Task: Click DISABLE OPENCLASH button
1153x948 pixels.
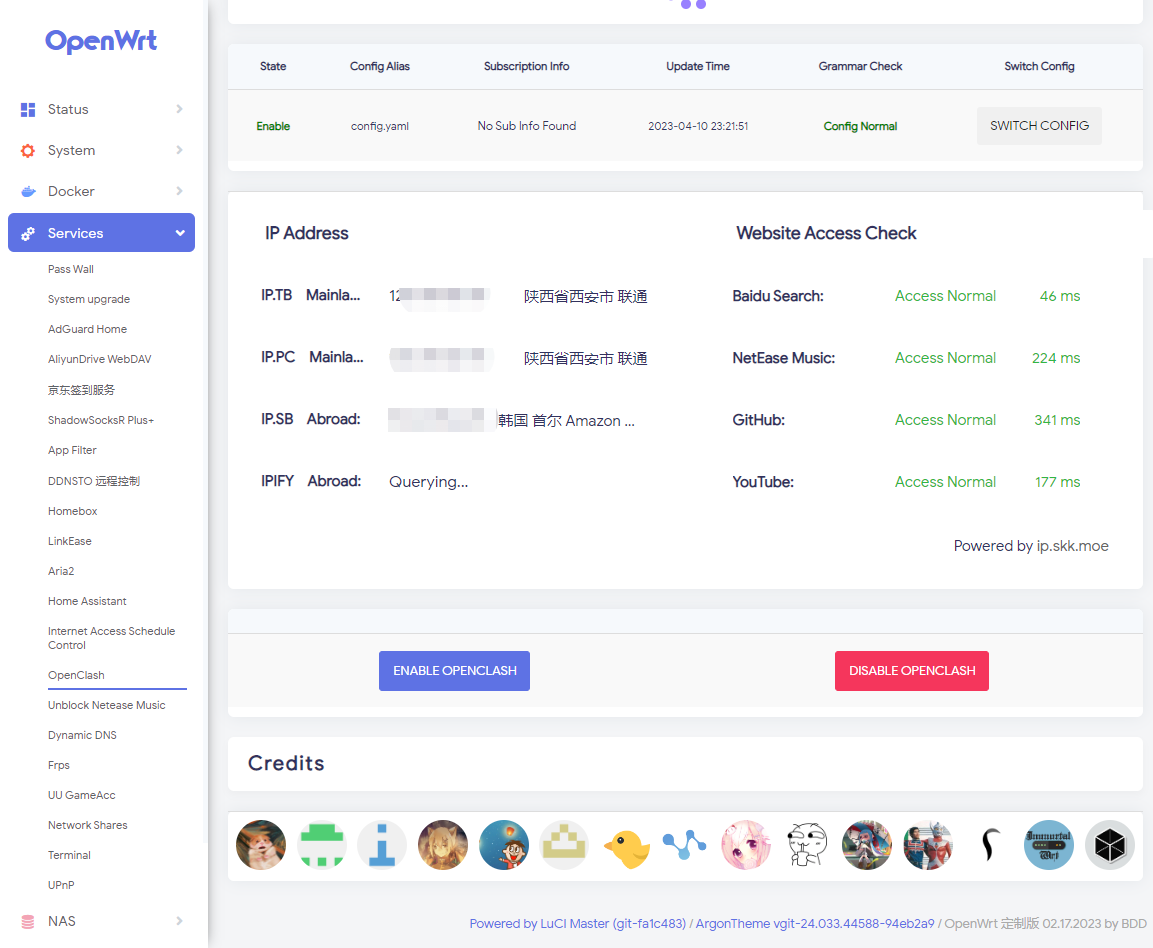Action: coord(912,671)
